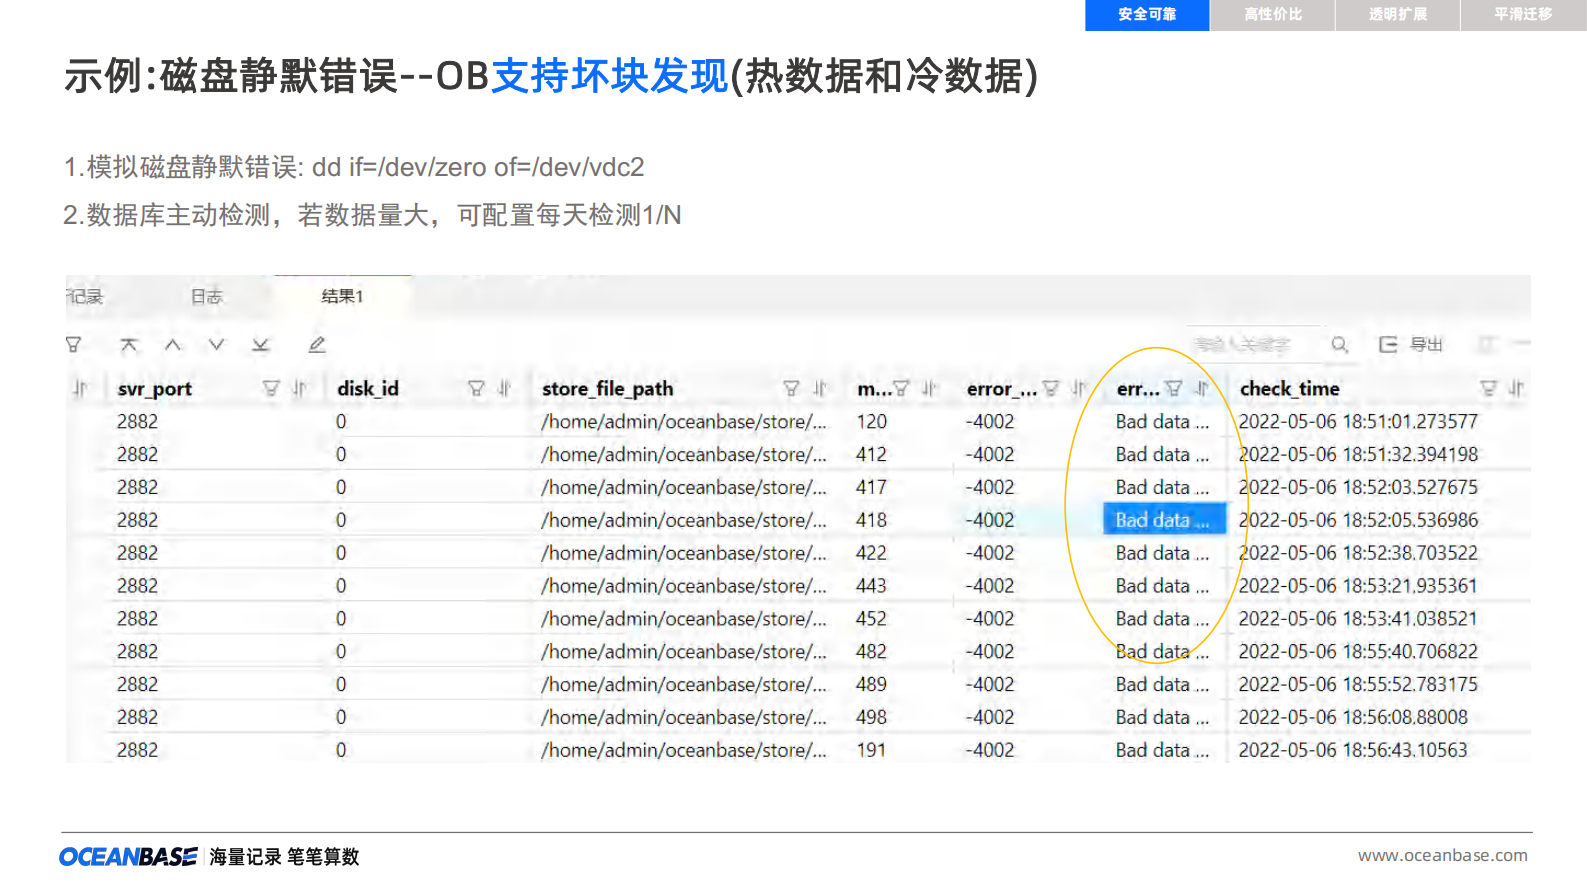Click cell 2022-05-06 18:56:43.10563
Image resolution: width=1587 pixels, height=892 pixels.
[x=1353, y=750]
